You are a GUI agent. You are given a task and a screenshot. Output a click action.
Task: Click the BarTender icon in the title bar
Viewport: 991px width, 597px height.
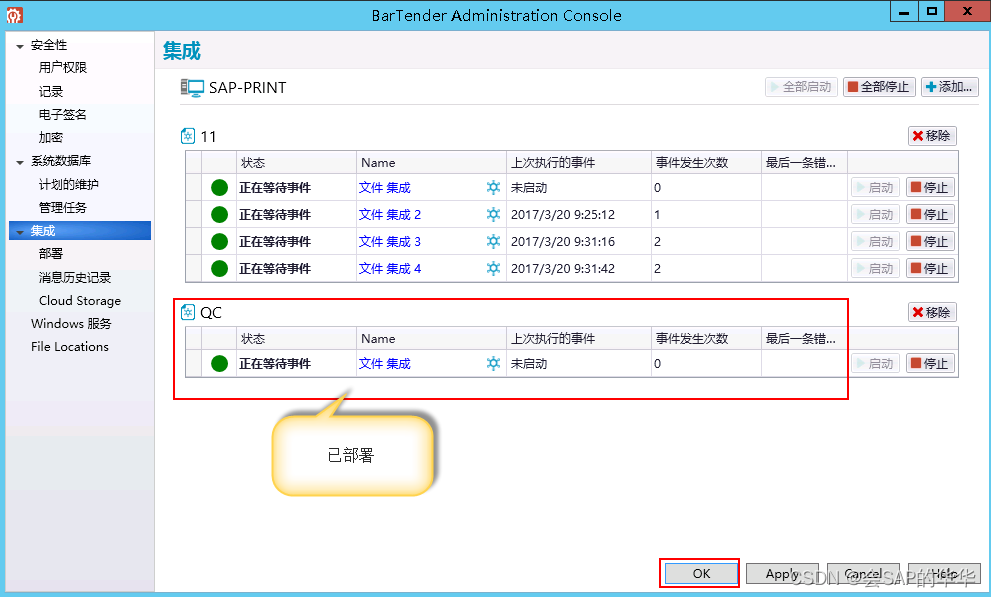tap(13, 12)
